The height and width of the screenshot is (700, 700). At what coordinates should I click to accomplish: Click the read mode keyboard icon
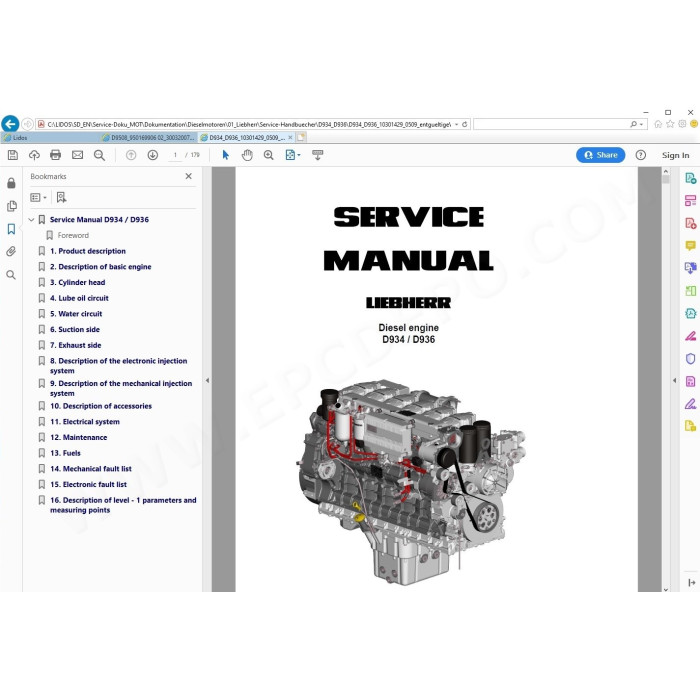pos(317,155)
